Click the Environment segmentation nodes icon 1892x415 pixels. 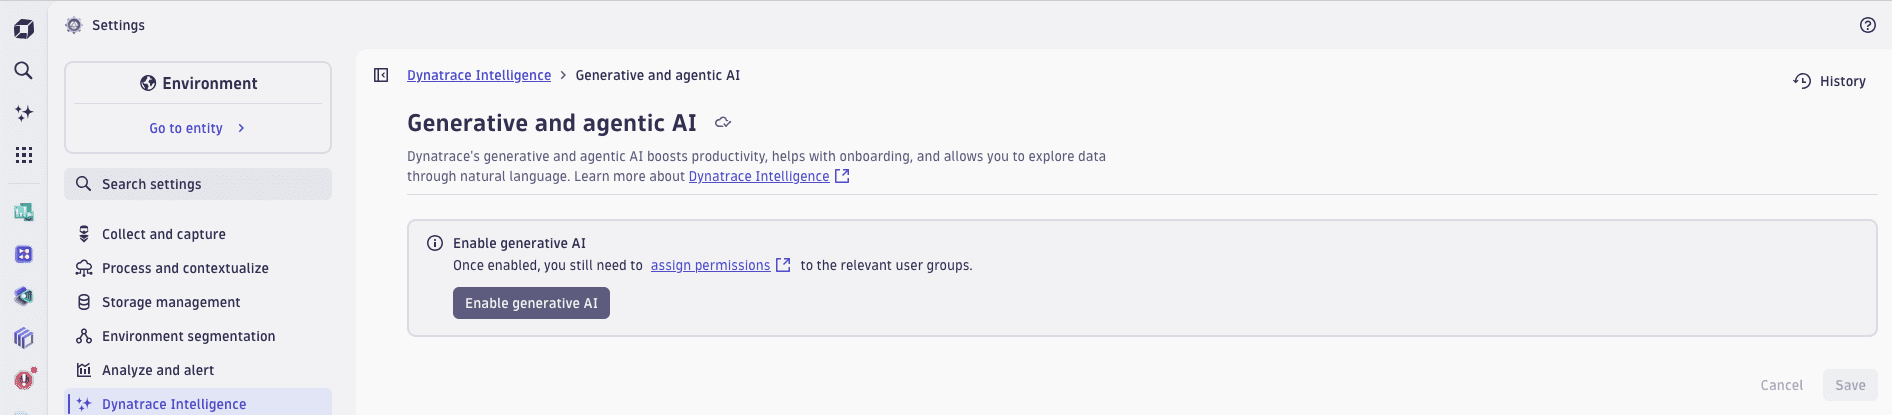coord(84,336)
